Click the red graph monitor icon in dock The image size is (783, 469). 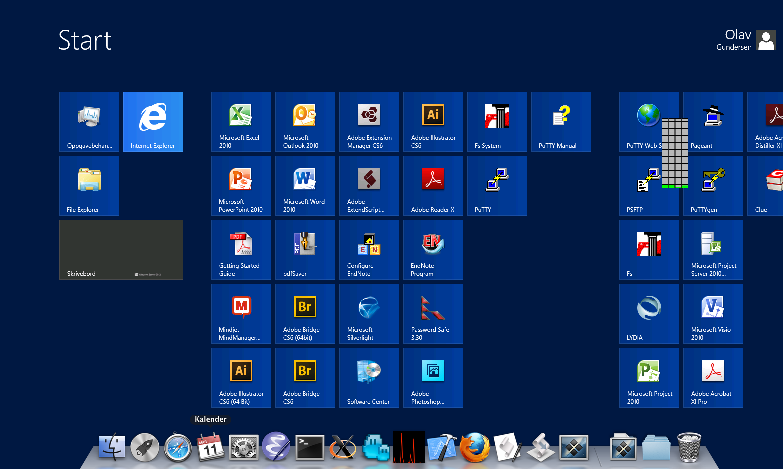[408, 447]
